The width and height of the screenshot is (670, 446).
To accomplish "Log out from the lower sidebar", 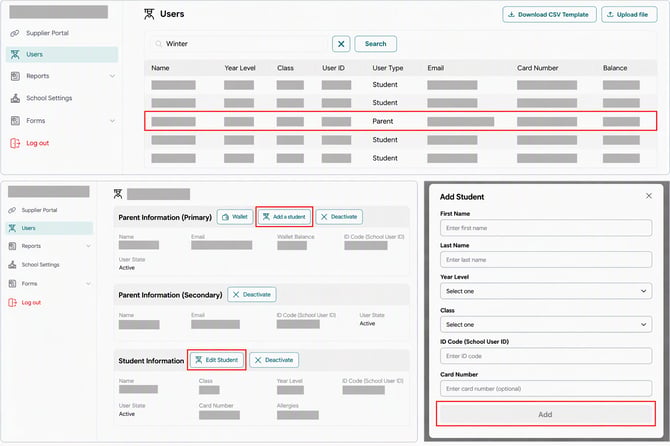I will (31, 302).
